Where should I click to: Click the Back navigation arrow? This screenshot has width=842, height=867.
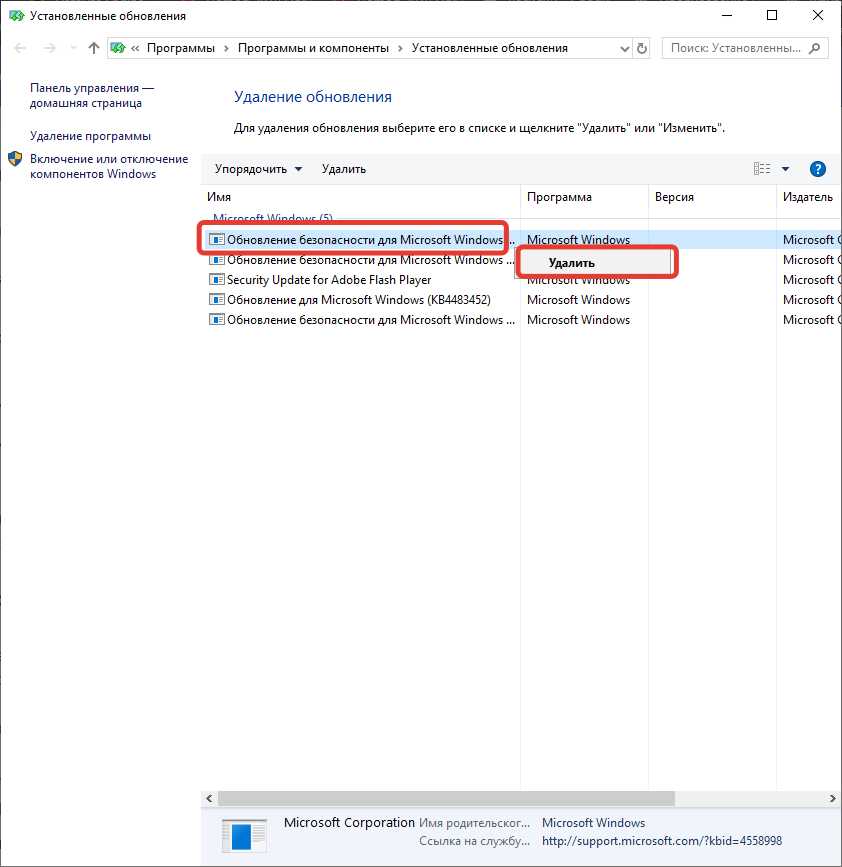point(21,48)
